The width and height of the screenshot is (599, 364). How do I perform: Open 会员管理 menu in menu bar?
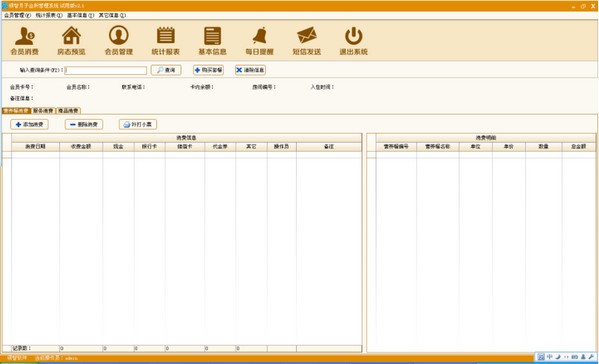point(17,15)
